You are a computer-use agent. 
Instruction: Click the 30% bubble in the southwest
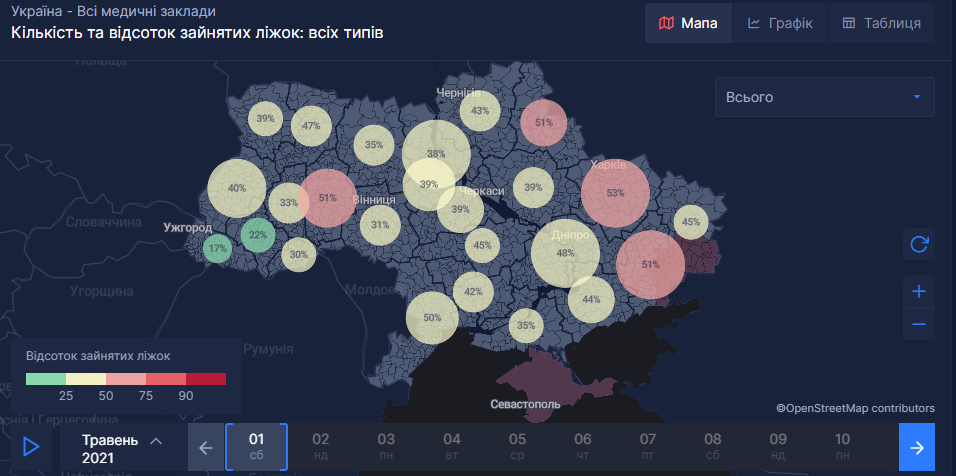tap(299, 255)
